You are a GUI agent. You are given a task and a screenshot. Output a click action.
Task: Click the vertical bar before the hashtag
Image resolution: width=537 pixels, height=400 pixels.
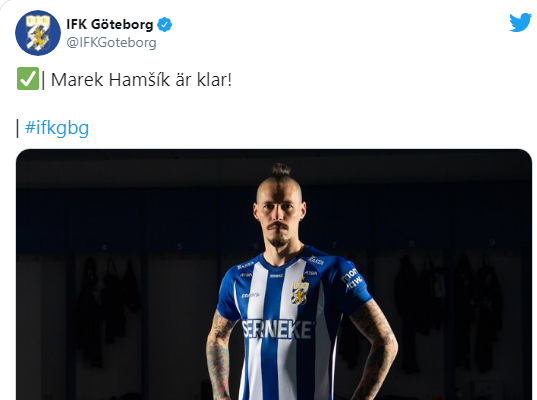click(x=18, y=128)
